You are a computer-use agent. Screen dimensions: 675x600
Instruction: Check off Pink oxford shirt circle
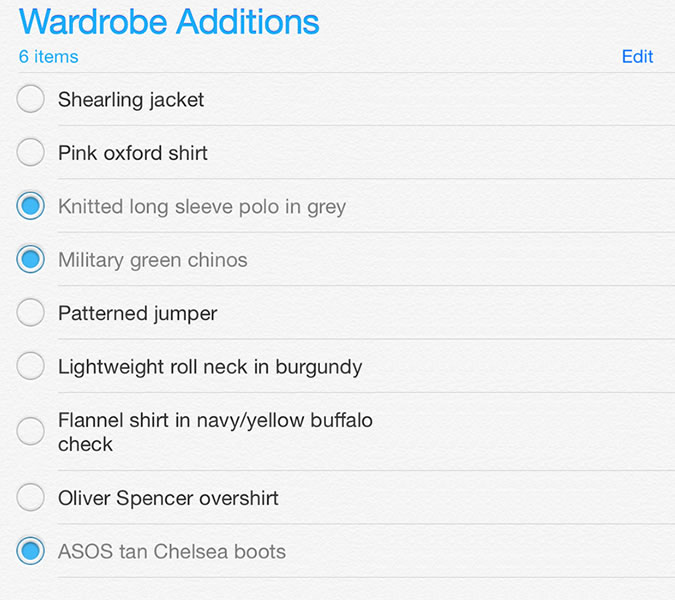pyautogui.click(x=30, y=152)
